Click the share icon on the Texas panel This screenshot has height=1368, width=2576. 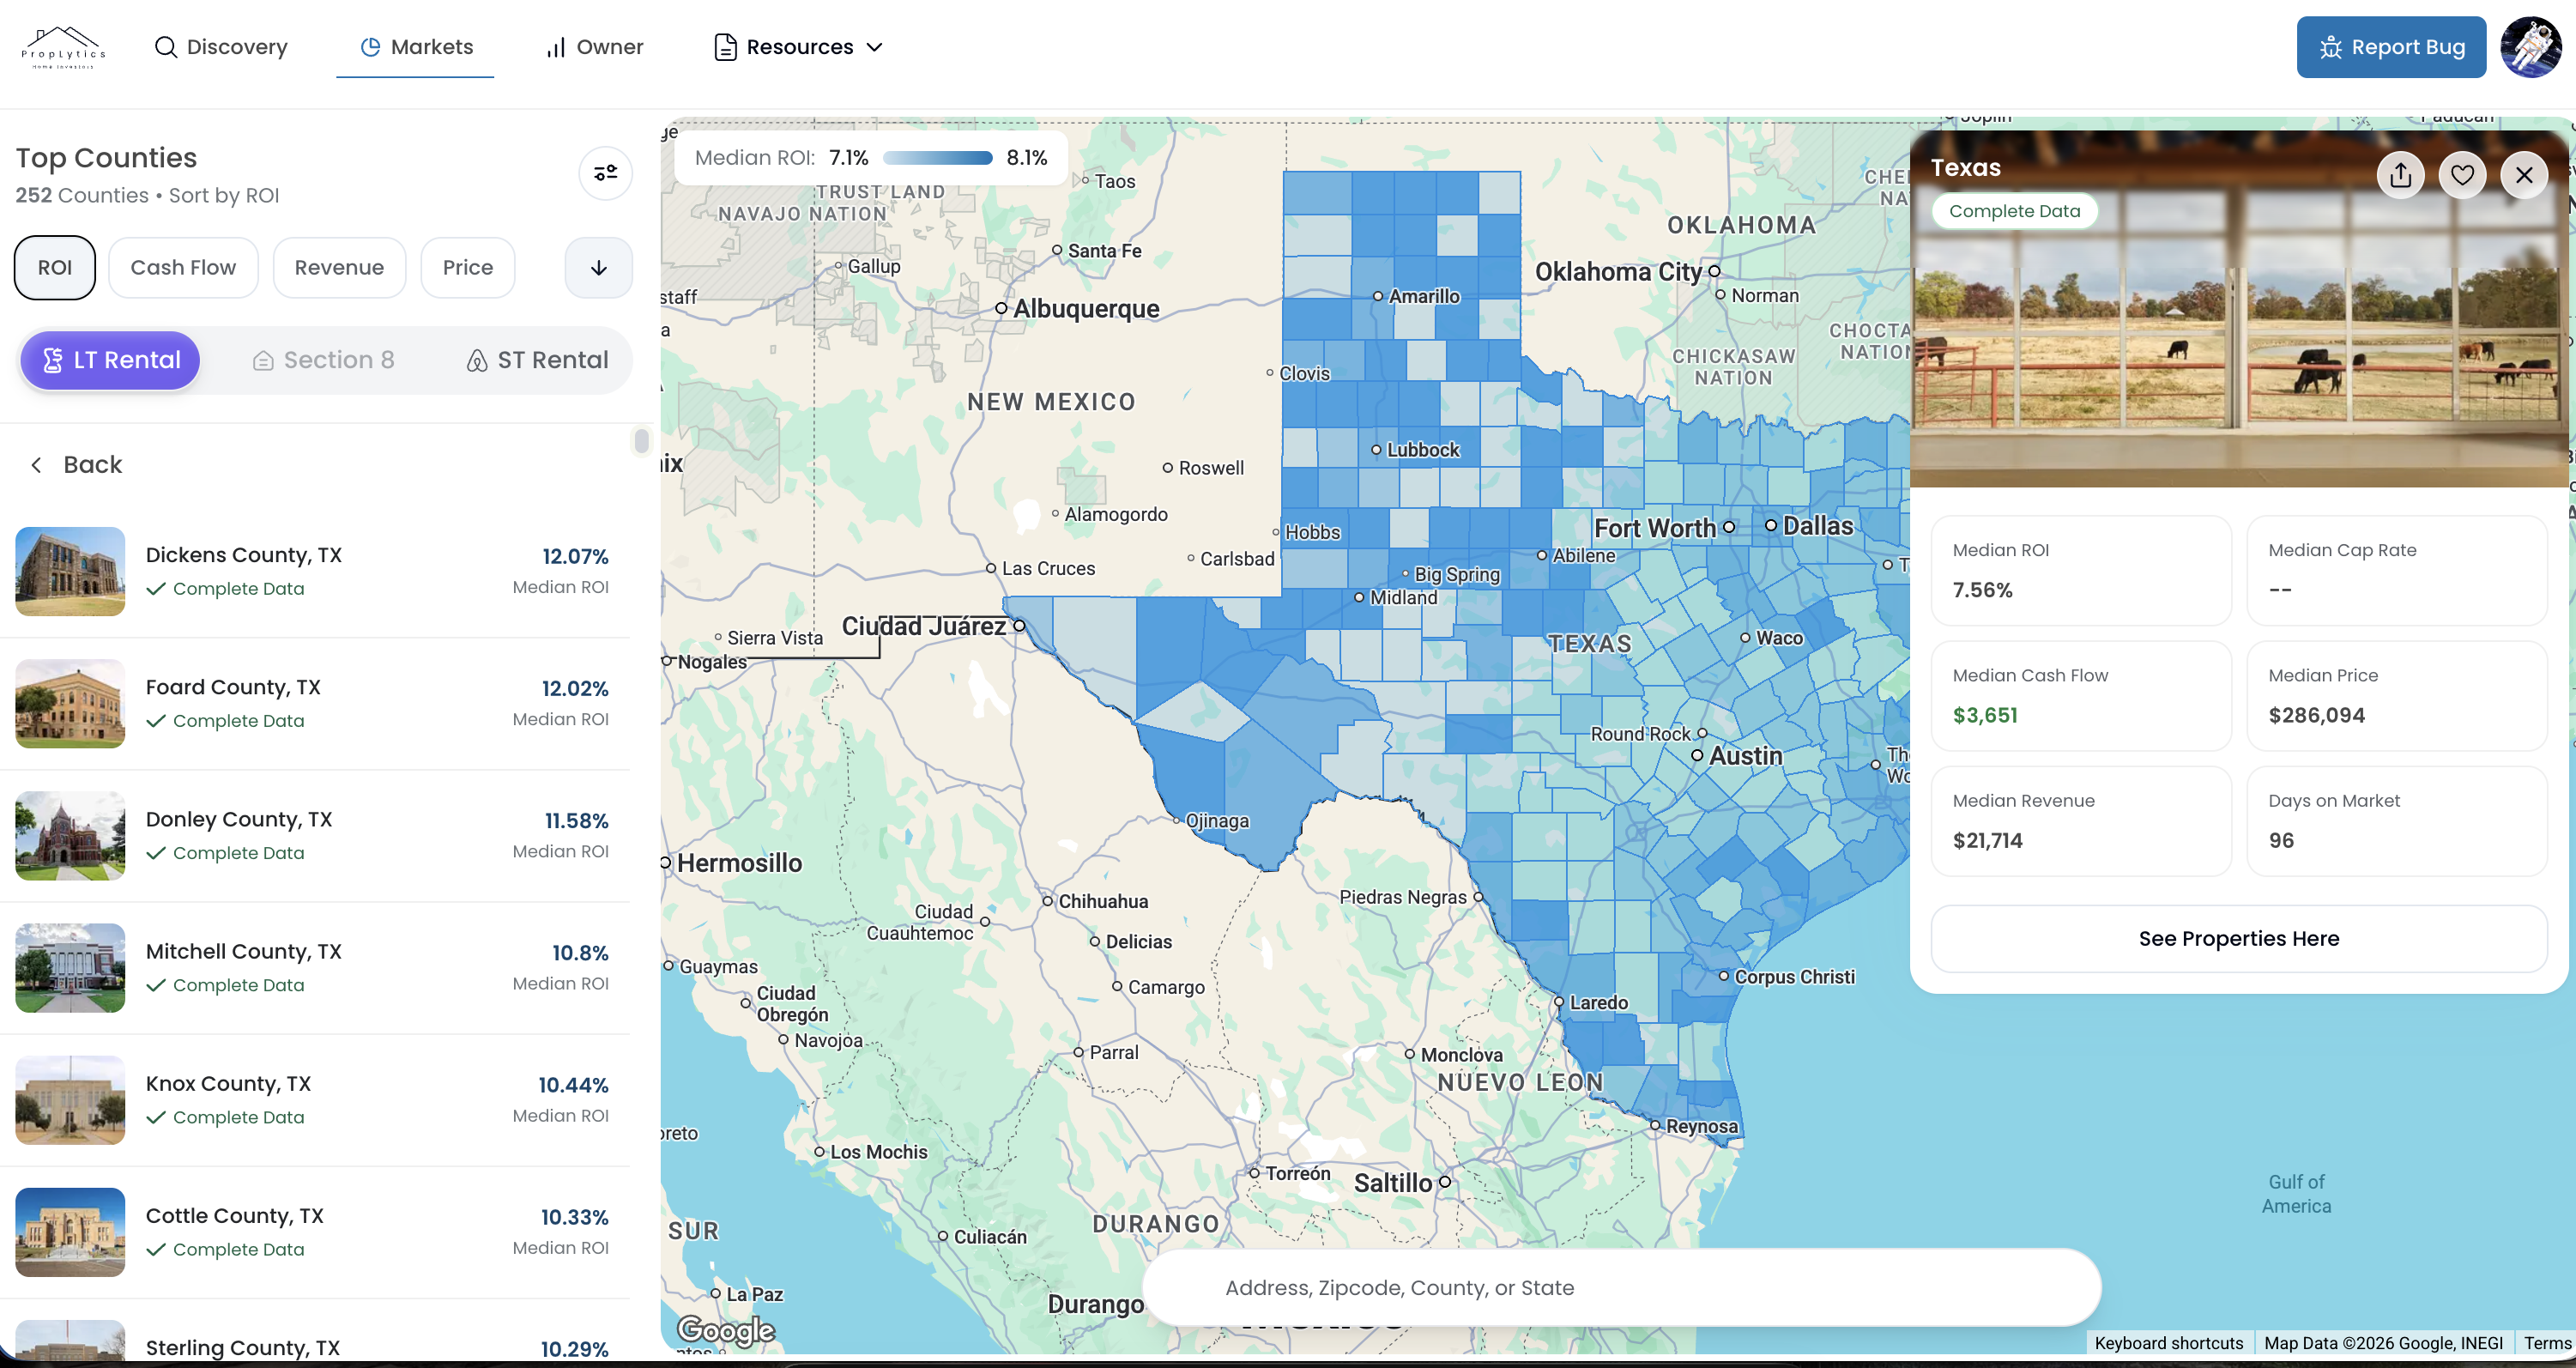pos(2401,175)
